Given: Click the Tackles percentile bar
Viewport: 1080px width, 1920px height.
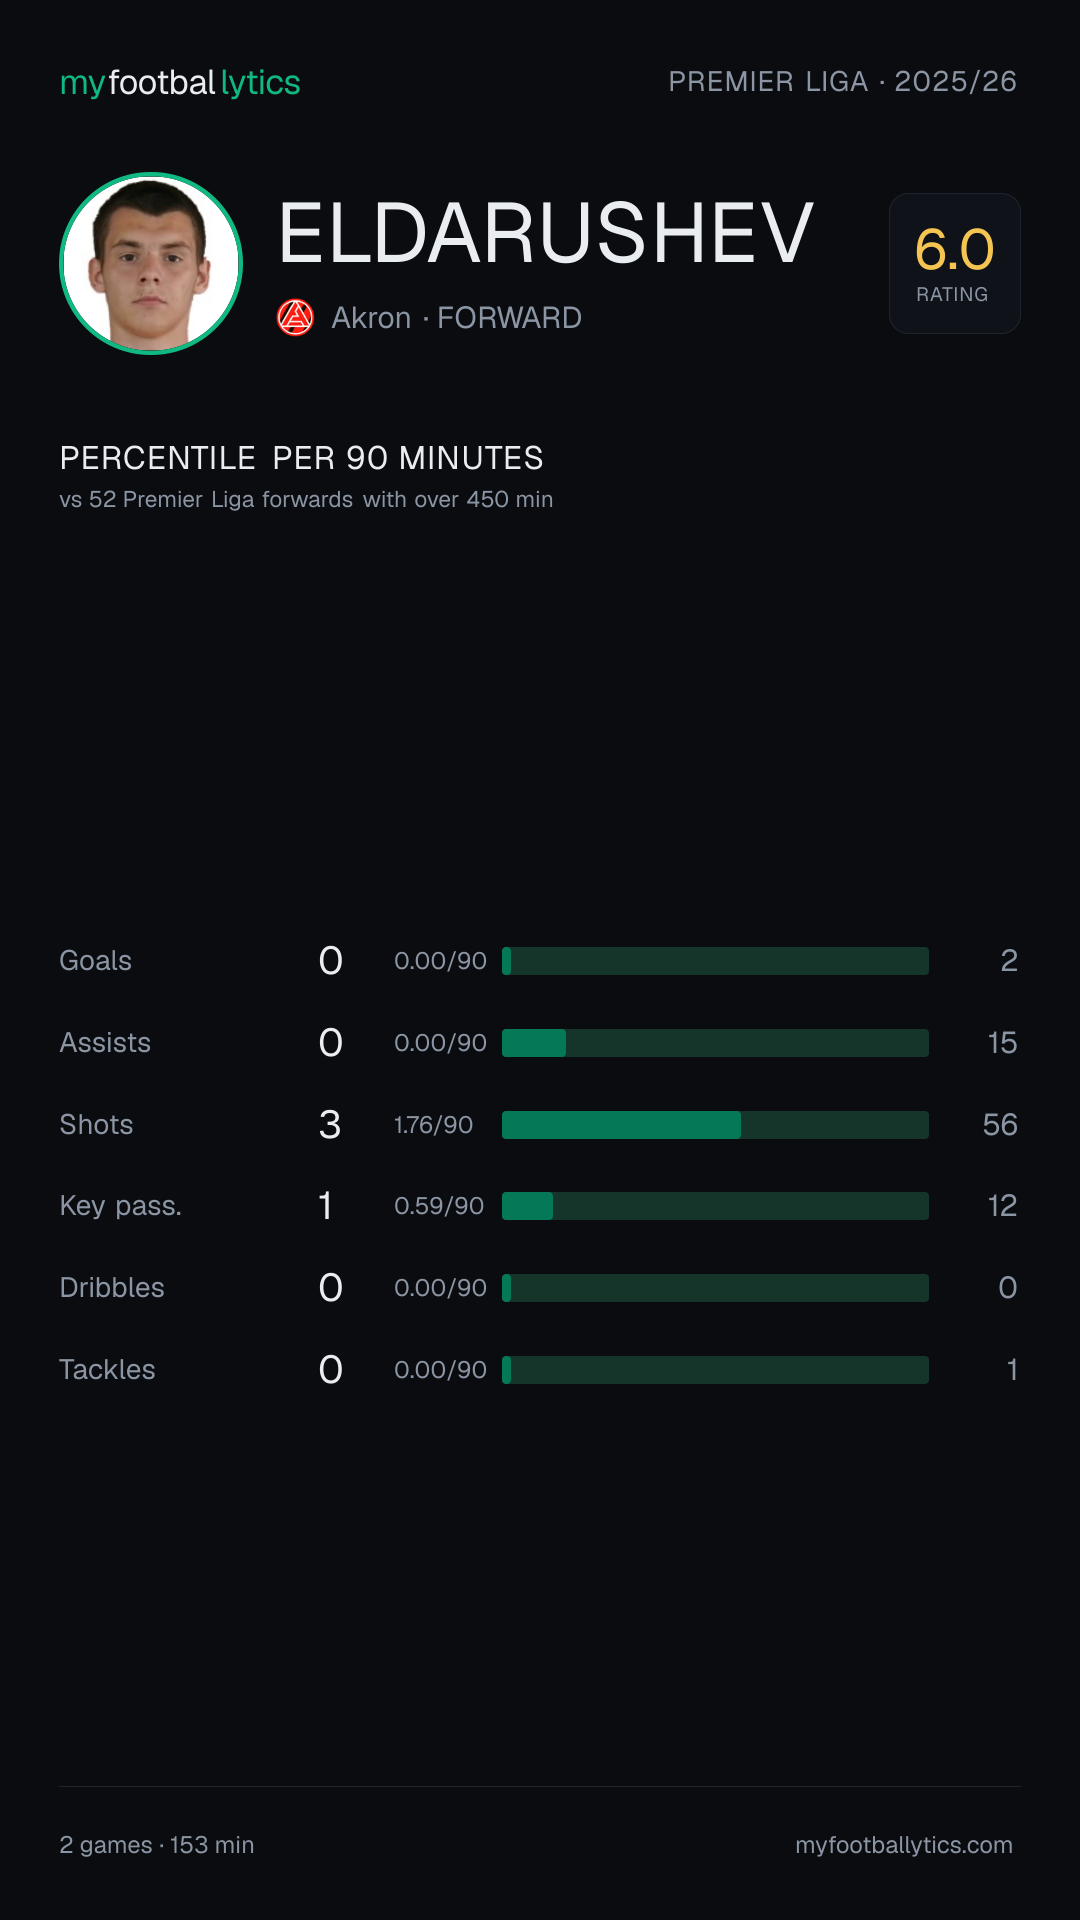Looking at the screenshot, I should pos(715,1370).
